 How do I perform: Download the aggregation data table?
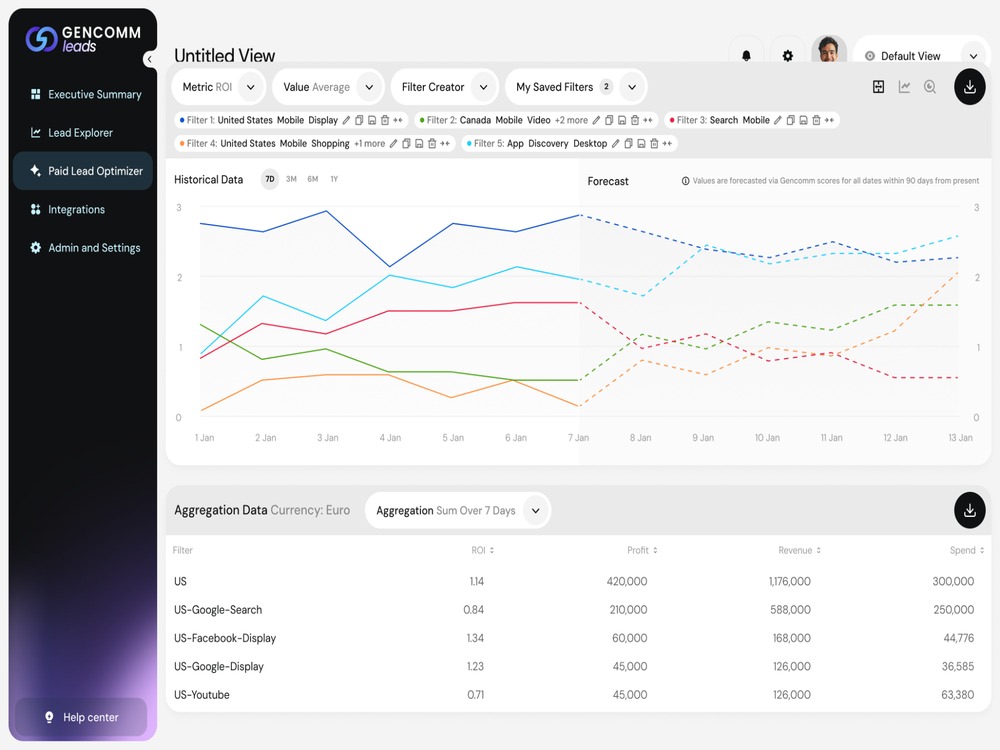point(969,510)
